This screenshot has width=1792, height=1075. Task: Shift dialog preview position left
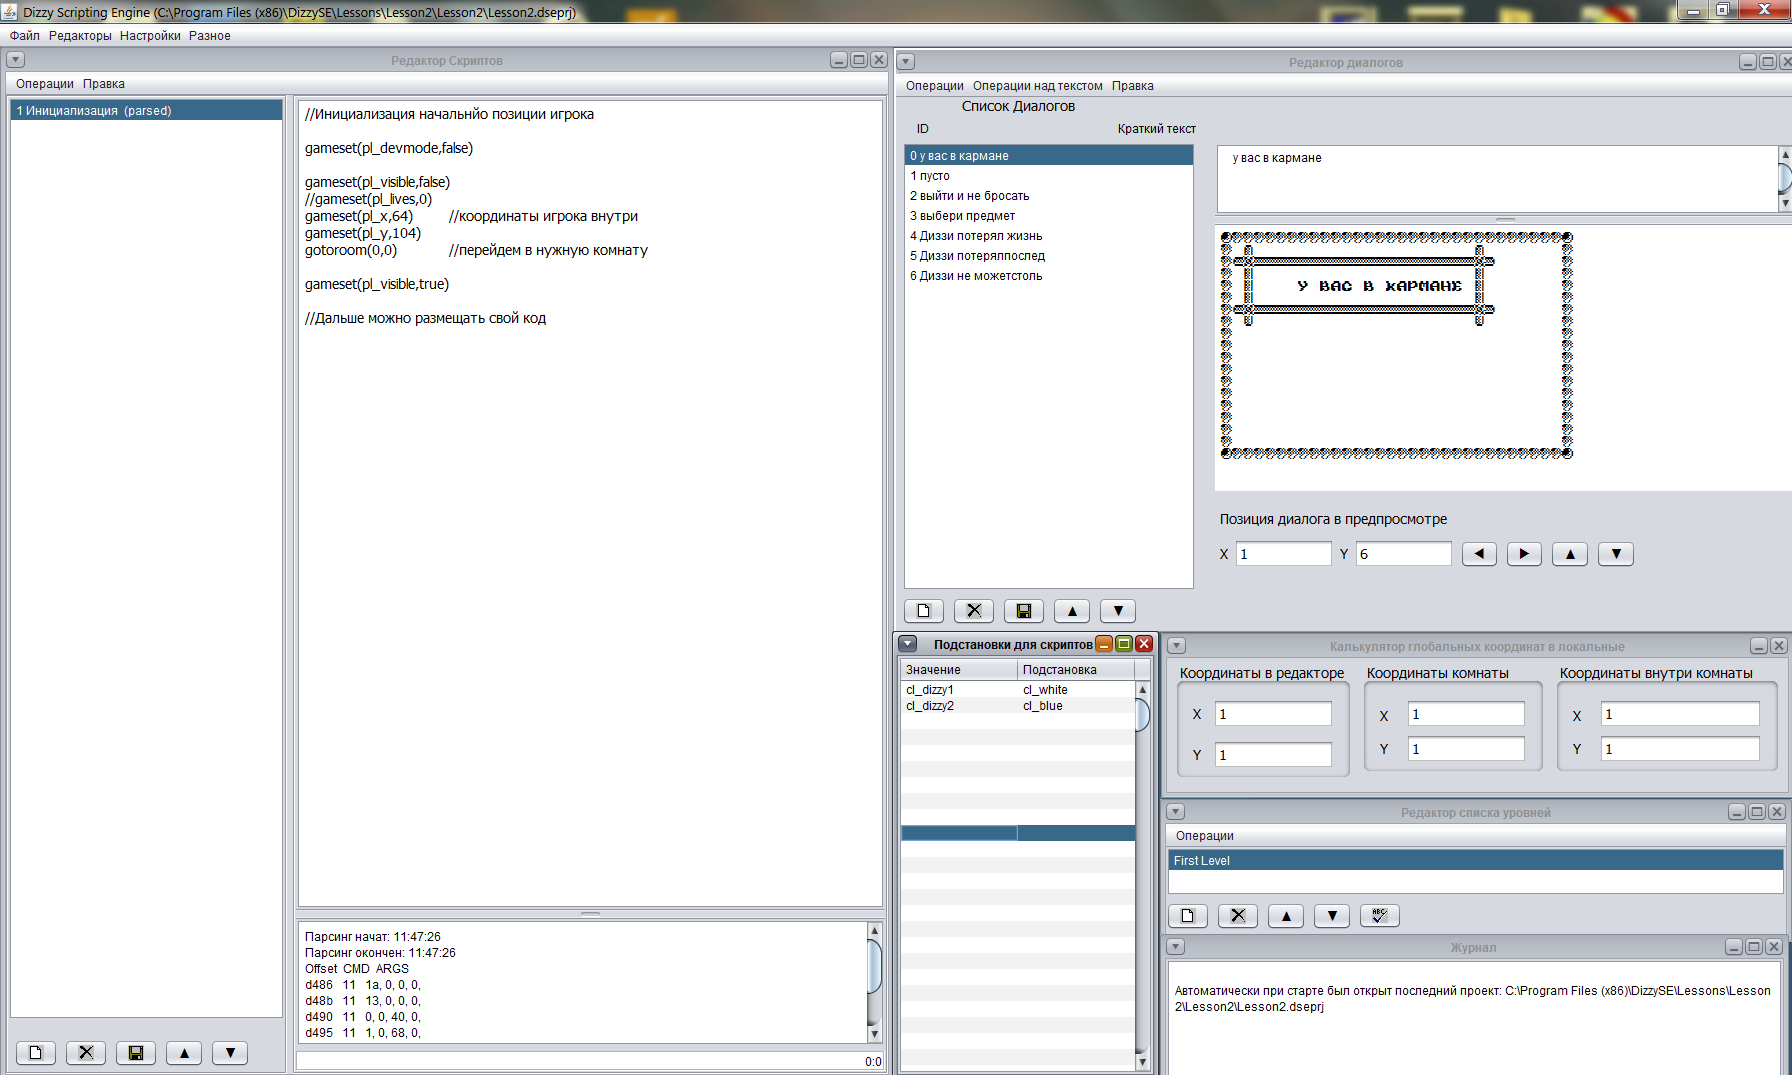pos(1479,554)
